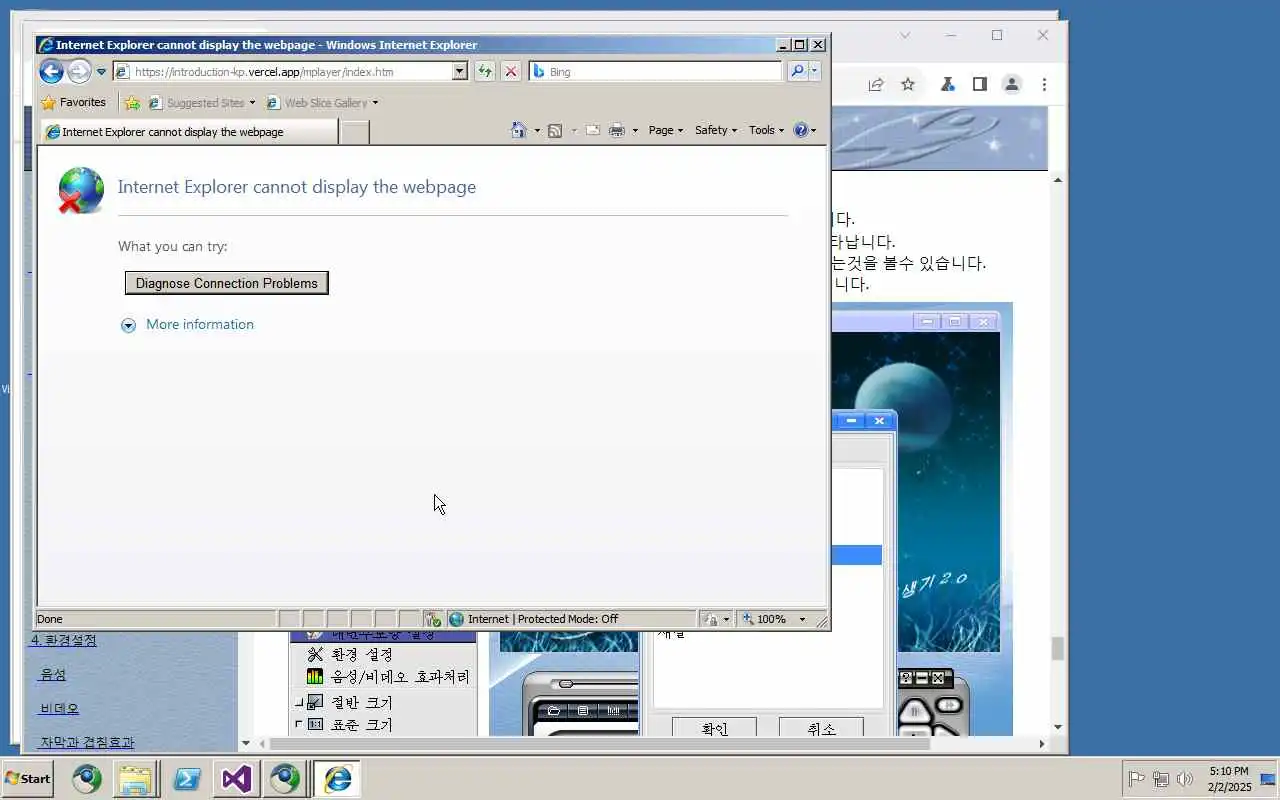Click the Bing search box
The image size is (1280, 800).
(655, 71)
